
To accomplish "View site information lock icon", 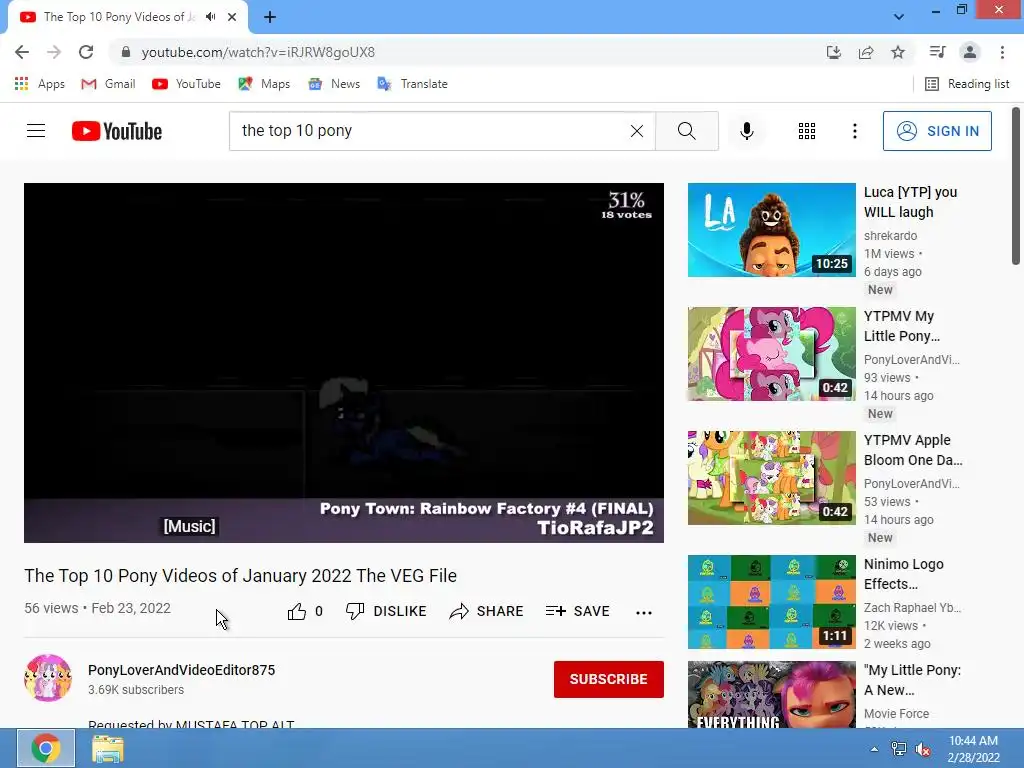I will pyautogui.click(x=126, y=52).
